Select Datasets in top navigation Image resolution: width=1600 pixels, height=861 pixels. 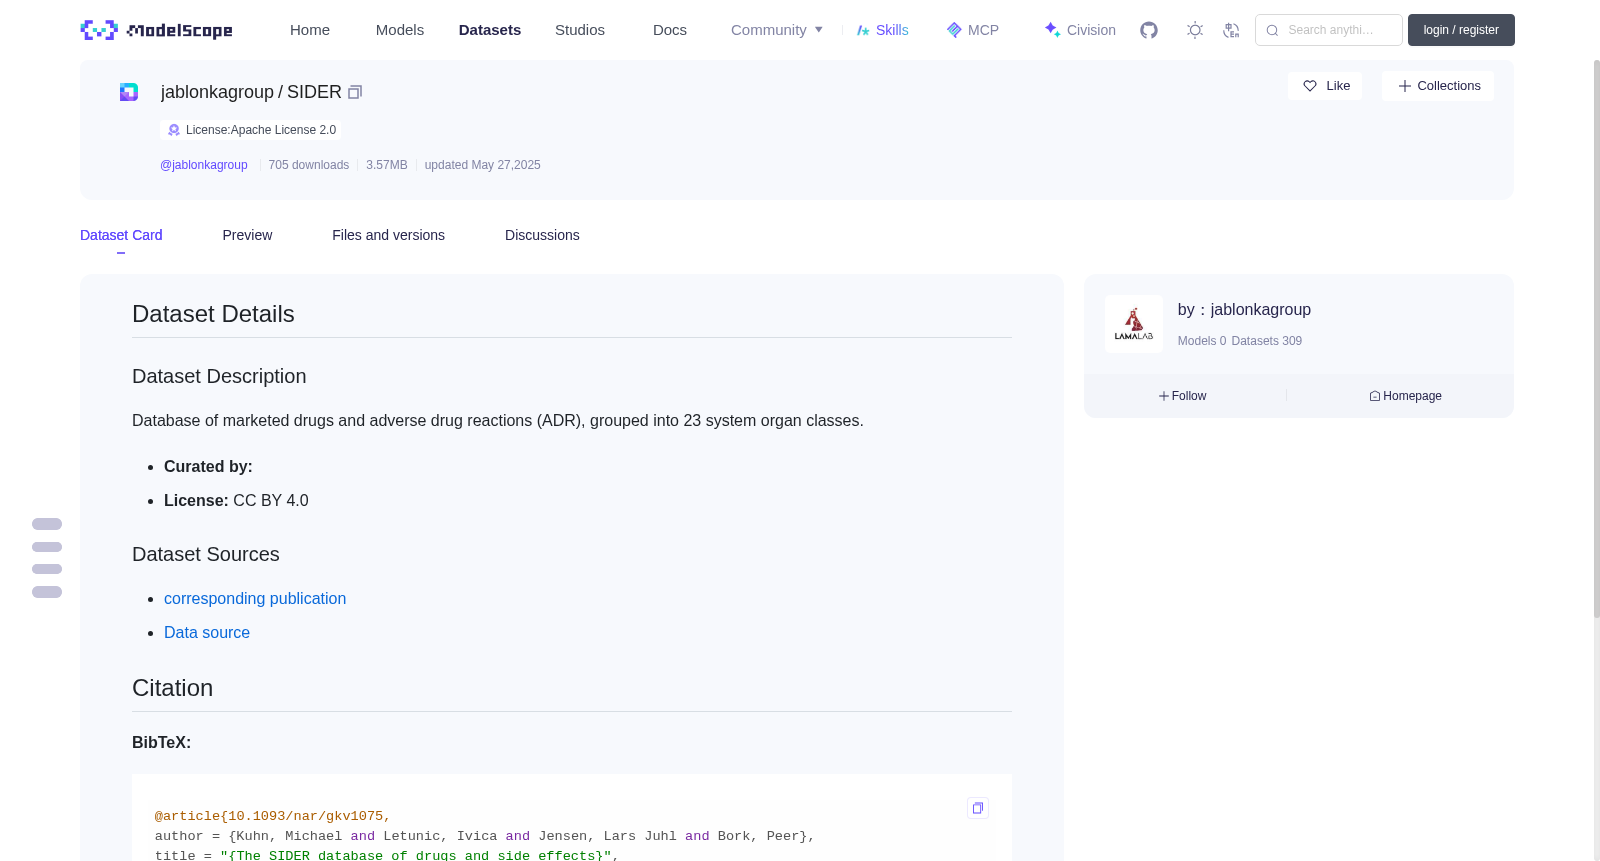tap(490, 30)
